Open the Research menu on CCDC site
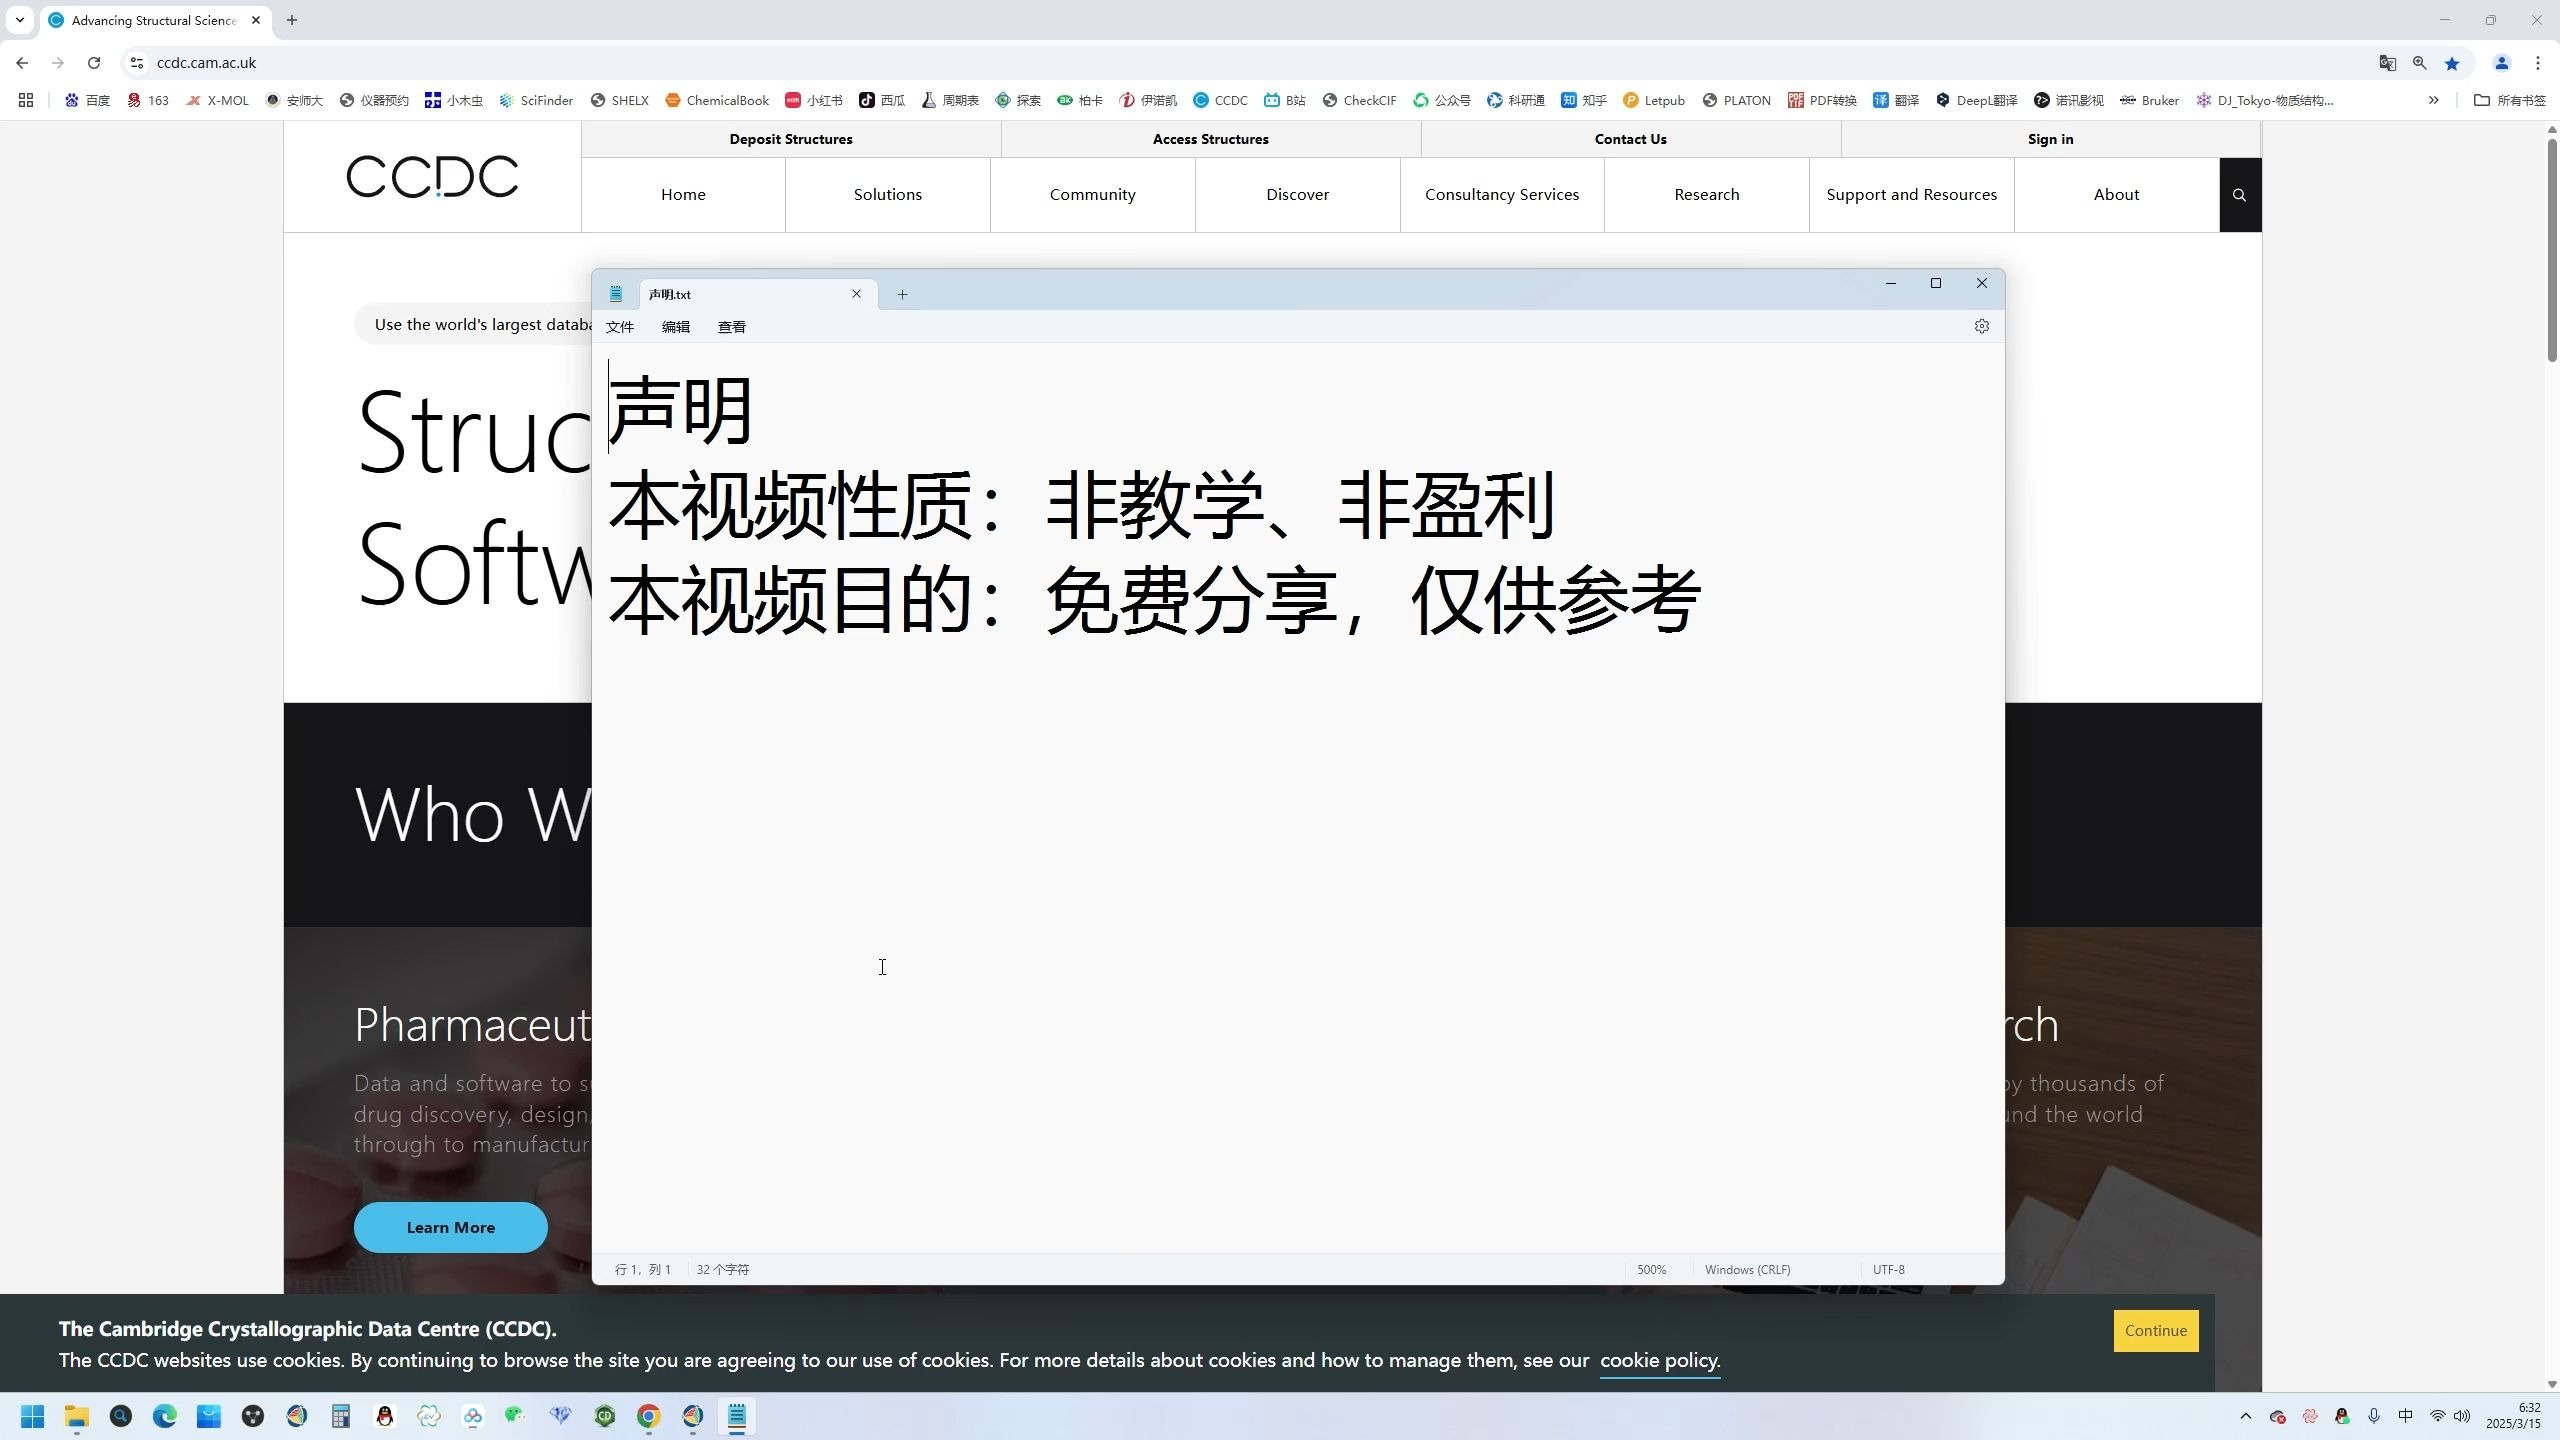The height and width of the screenshot is (1440, 2560). 1707,195
